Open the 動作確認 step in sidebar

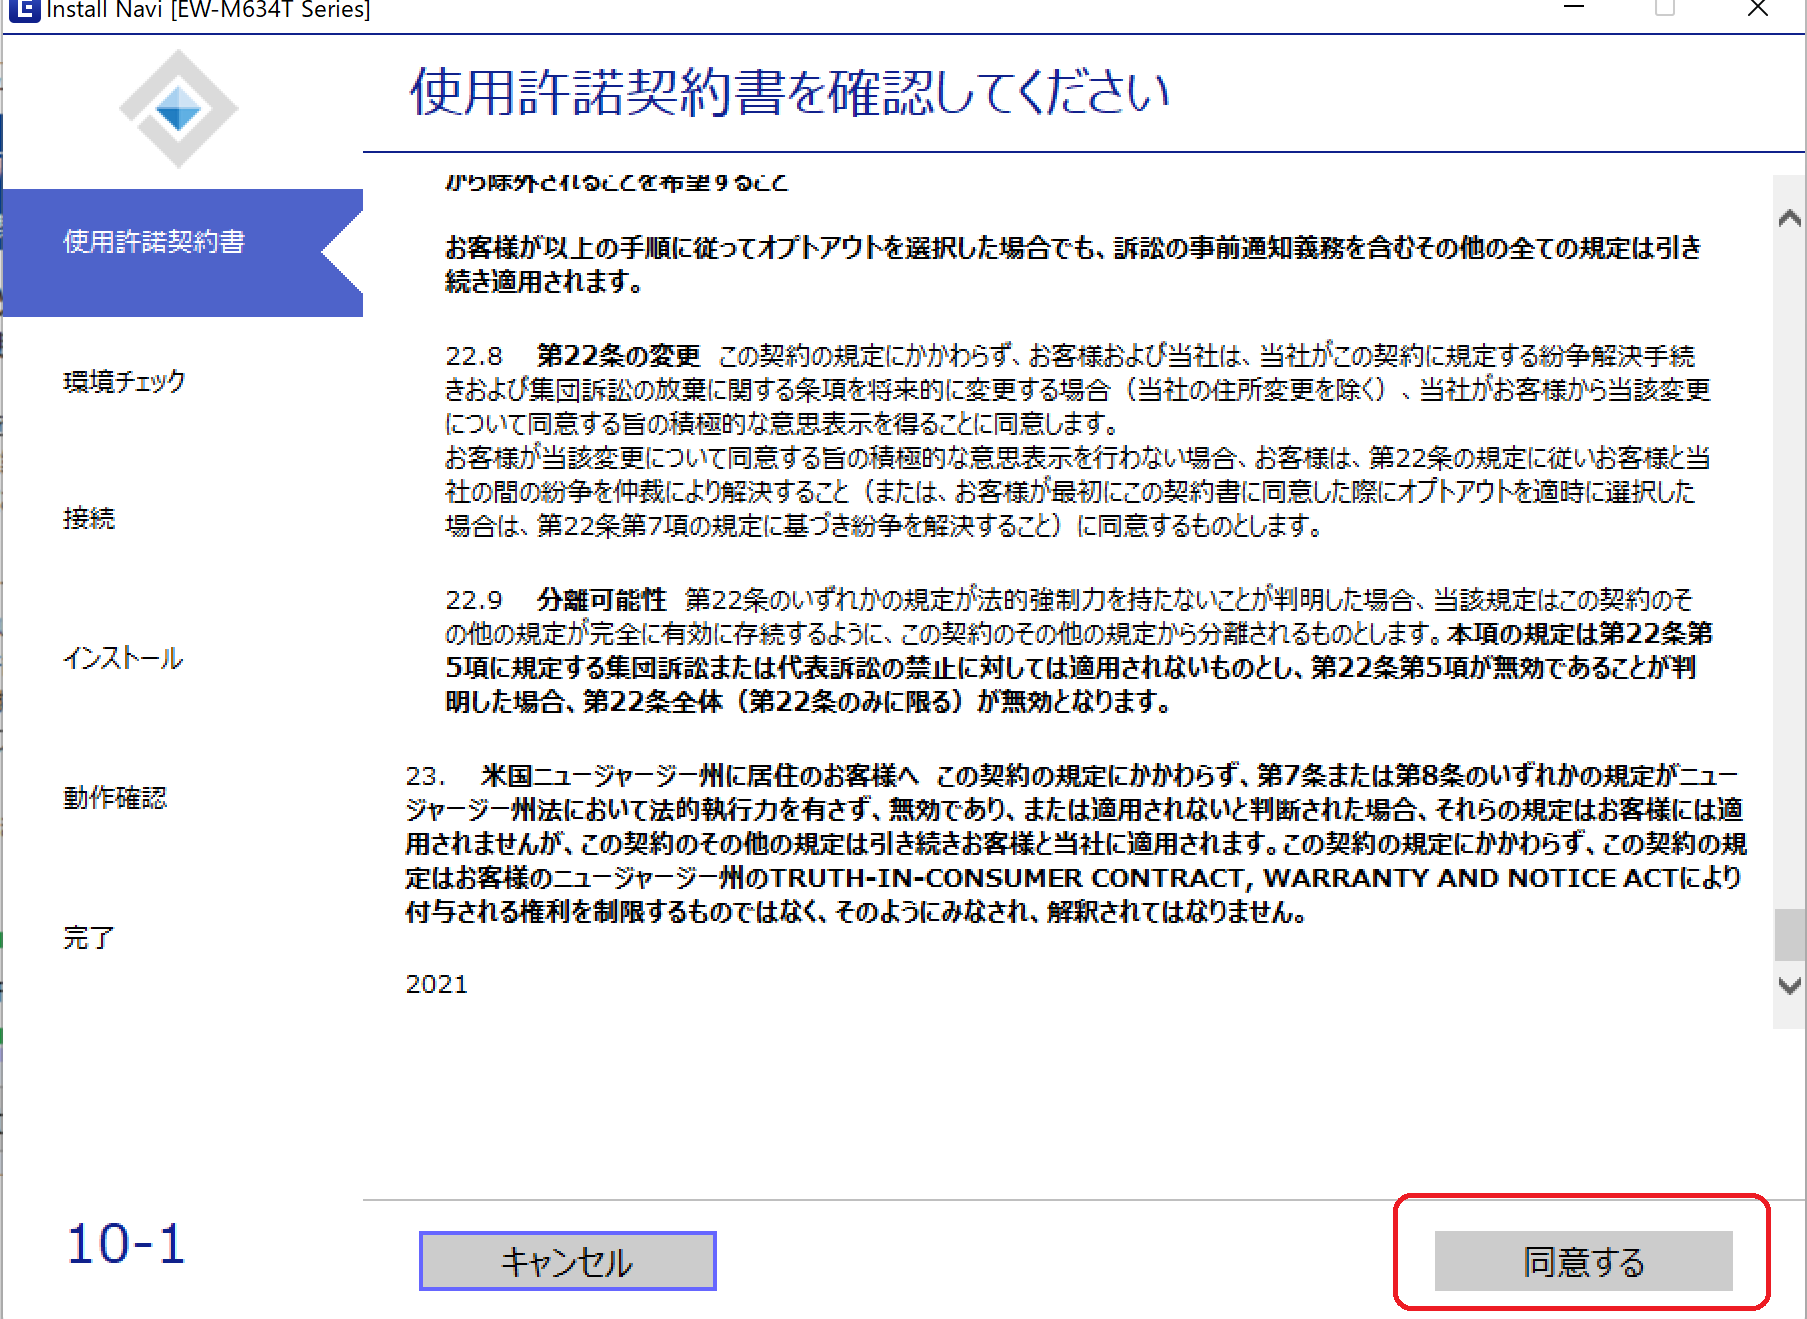(115, 798)
